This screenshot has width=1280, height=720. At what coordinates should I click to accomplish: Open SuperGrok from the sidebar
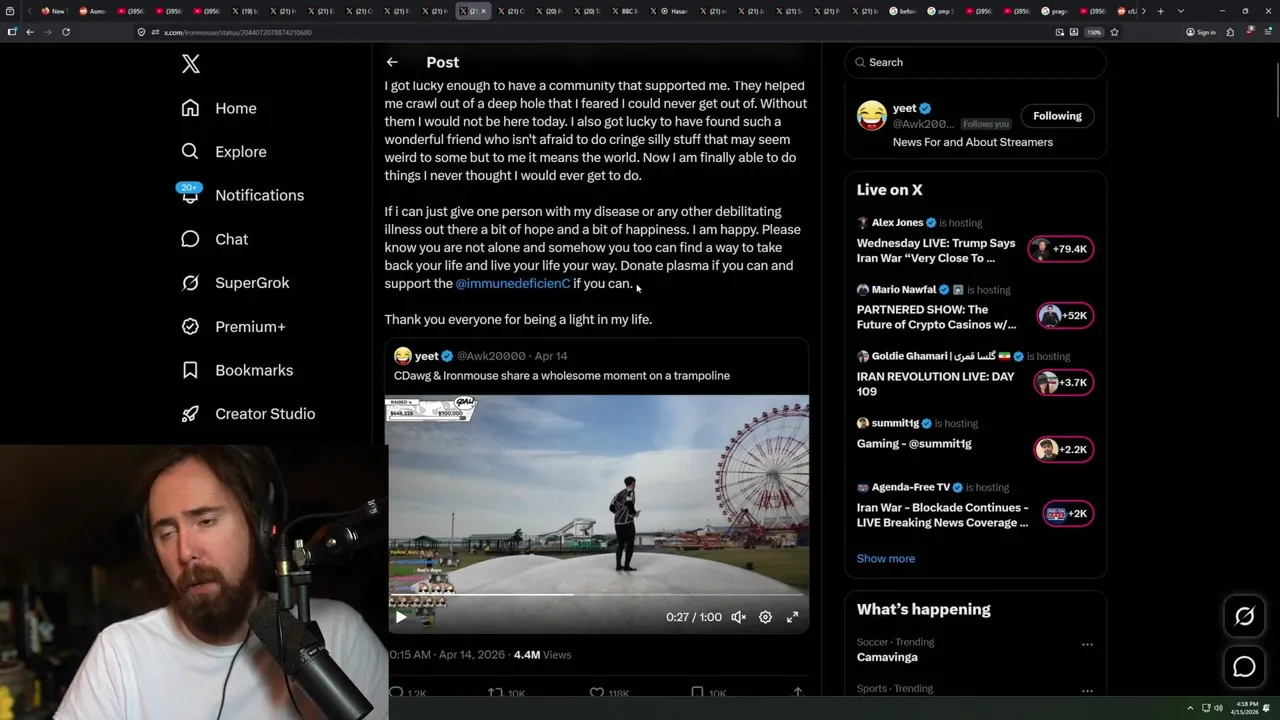(x=235, y=283)
